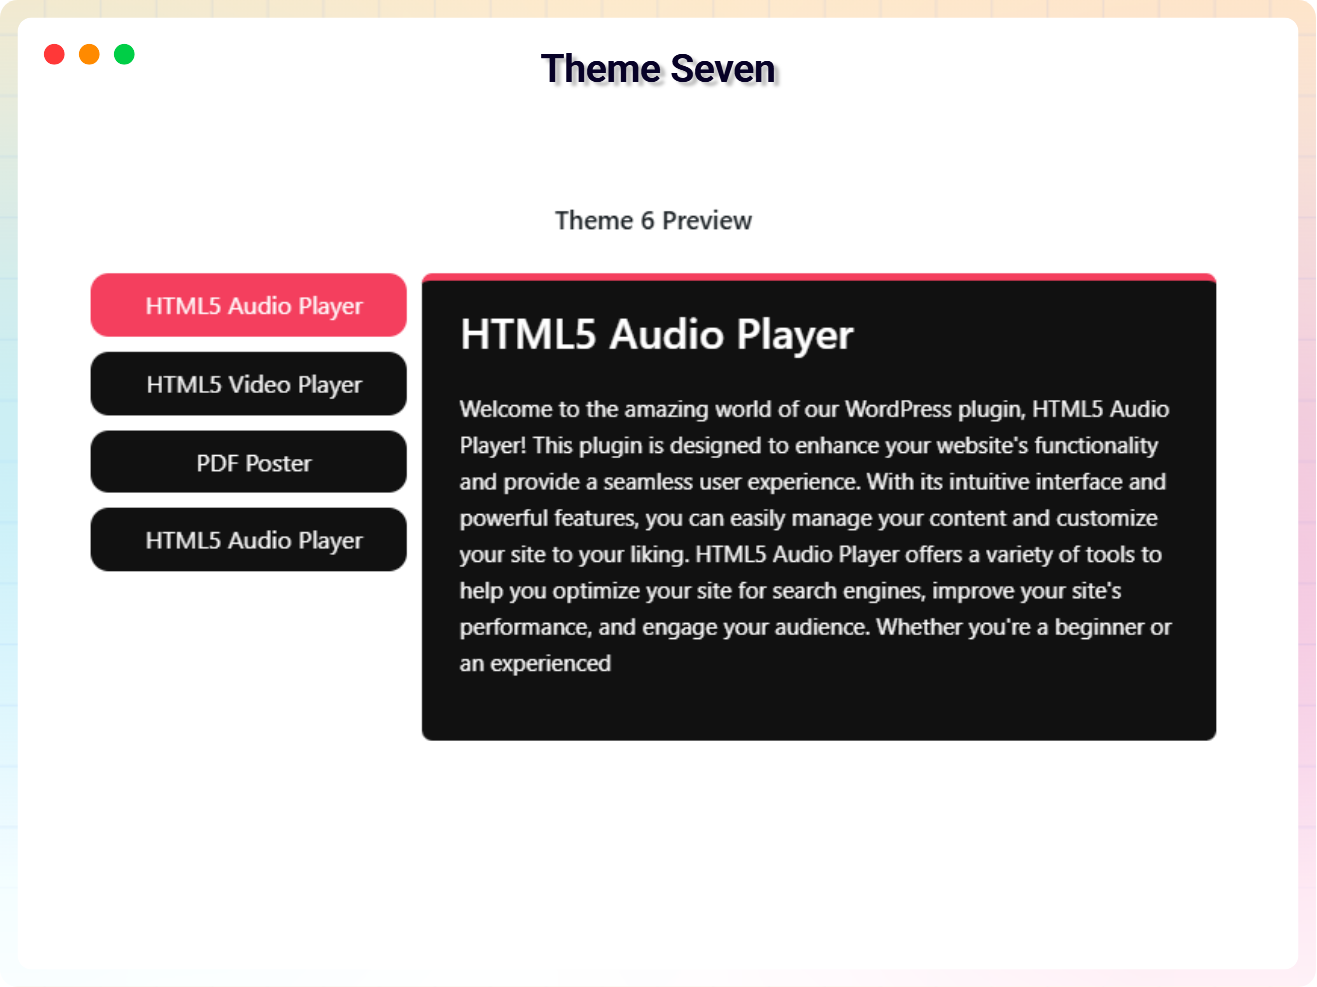Click the active pink HTML5 Audio Player button
The image size is (1317, 987).
(248, 305)
